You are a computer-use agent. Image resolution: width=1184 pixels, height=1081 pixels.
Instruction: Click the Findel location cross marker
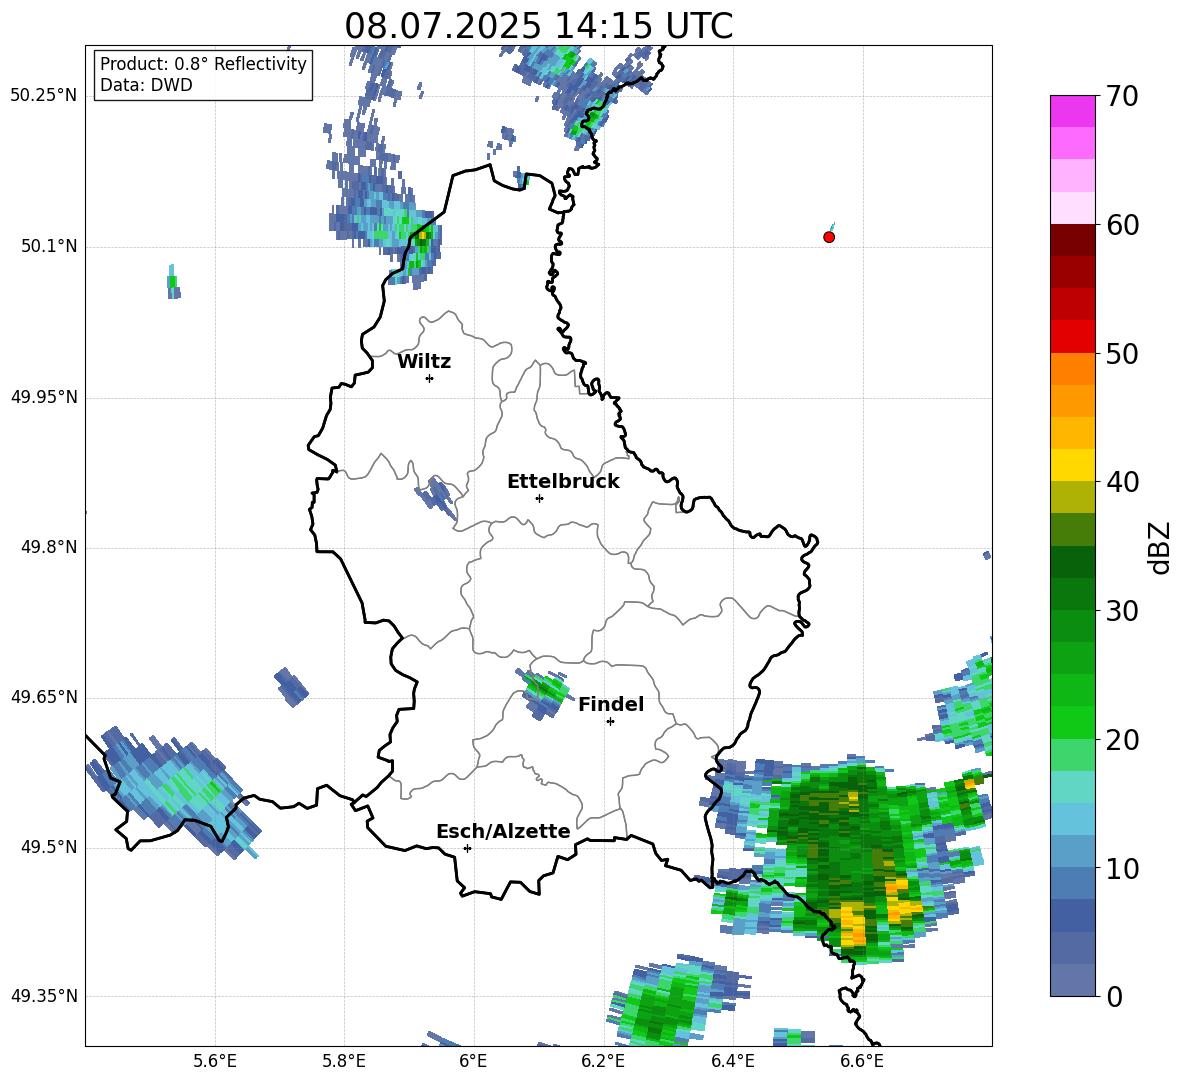[610, 722]
